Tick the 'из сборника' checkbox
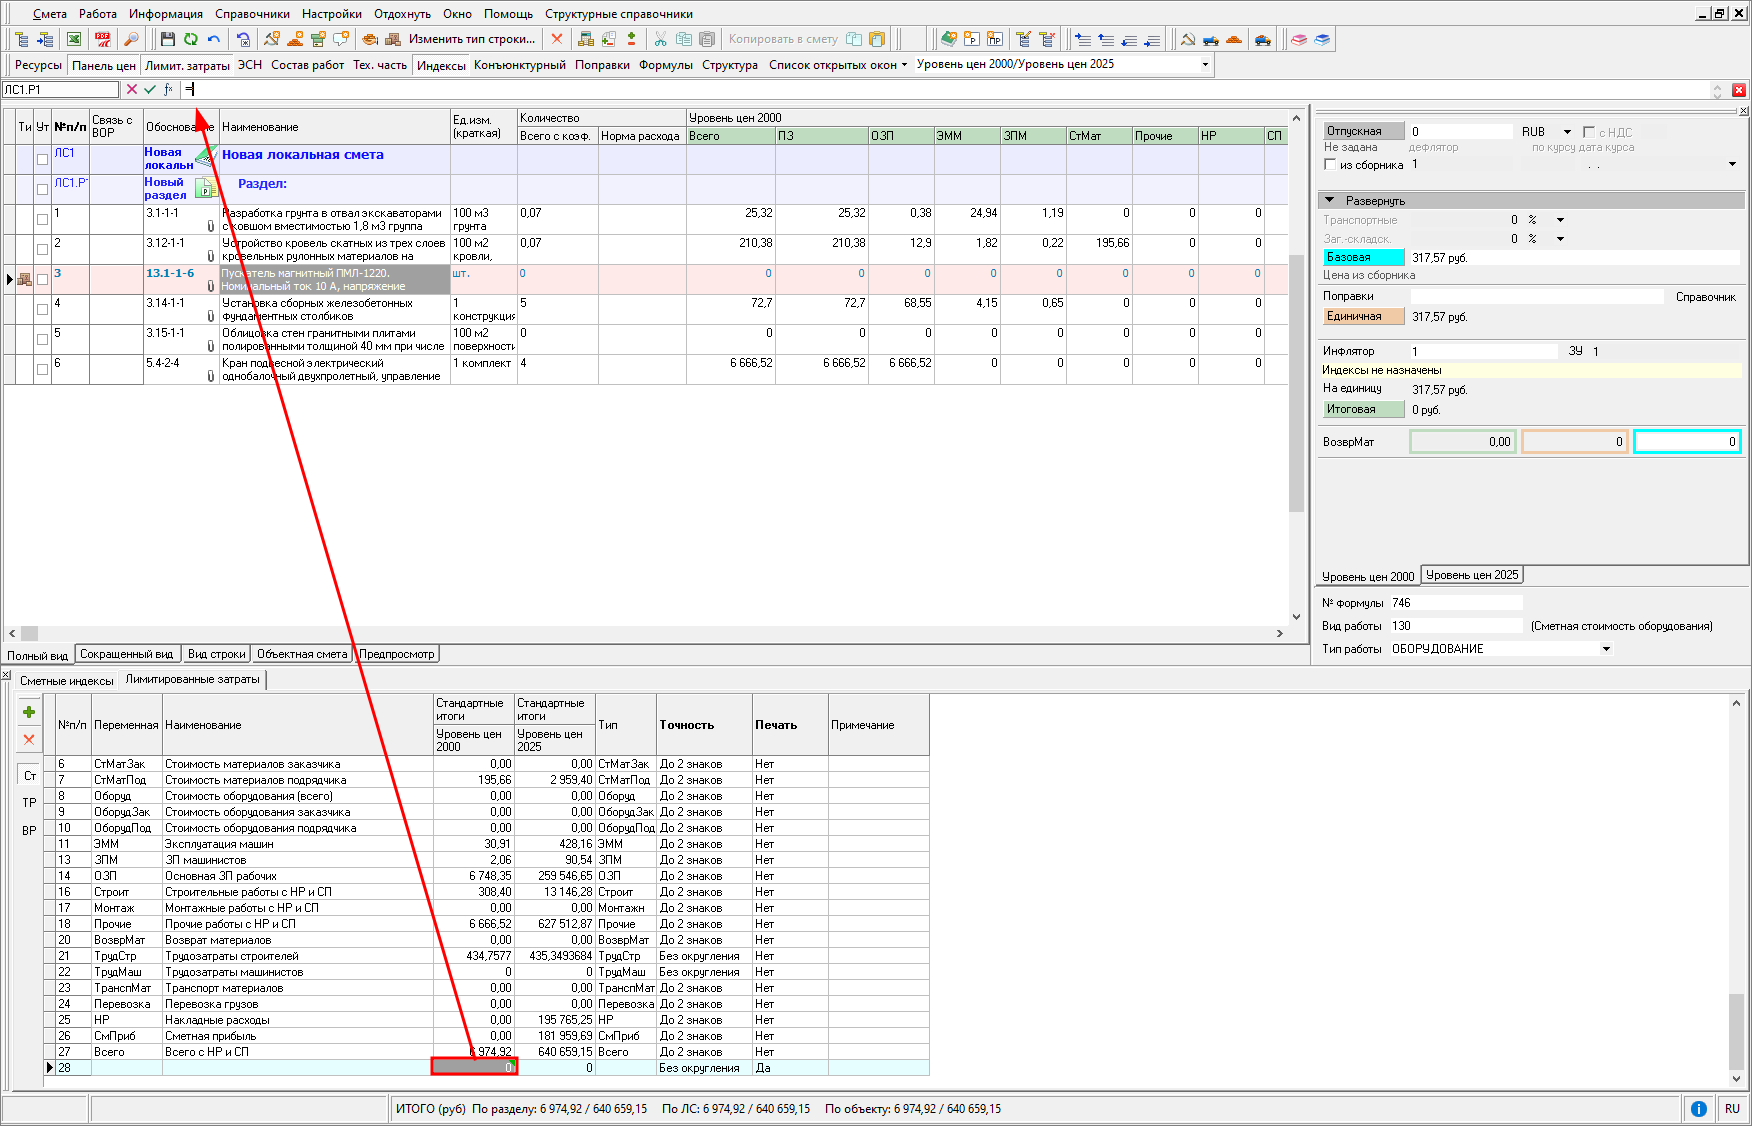Viewport: 1752px width, 1126px height. coord(1330,164)
